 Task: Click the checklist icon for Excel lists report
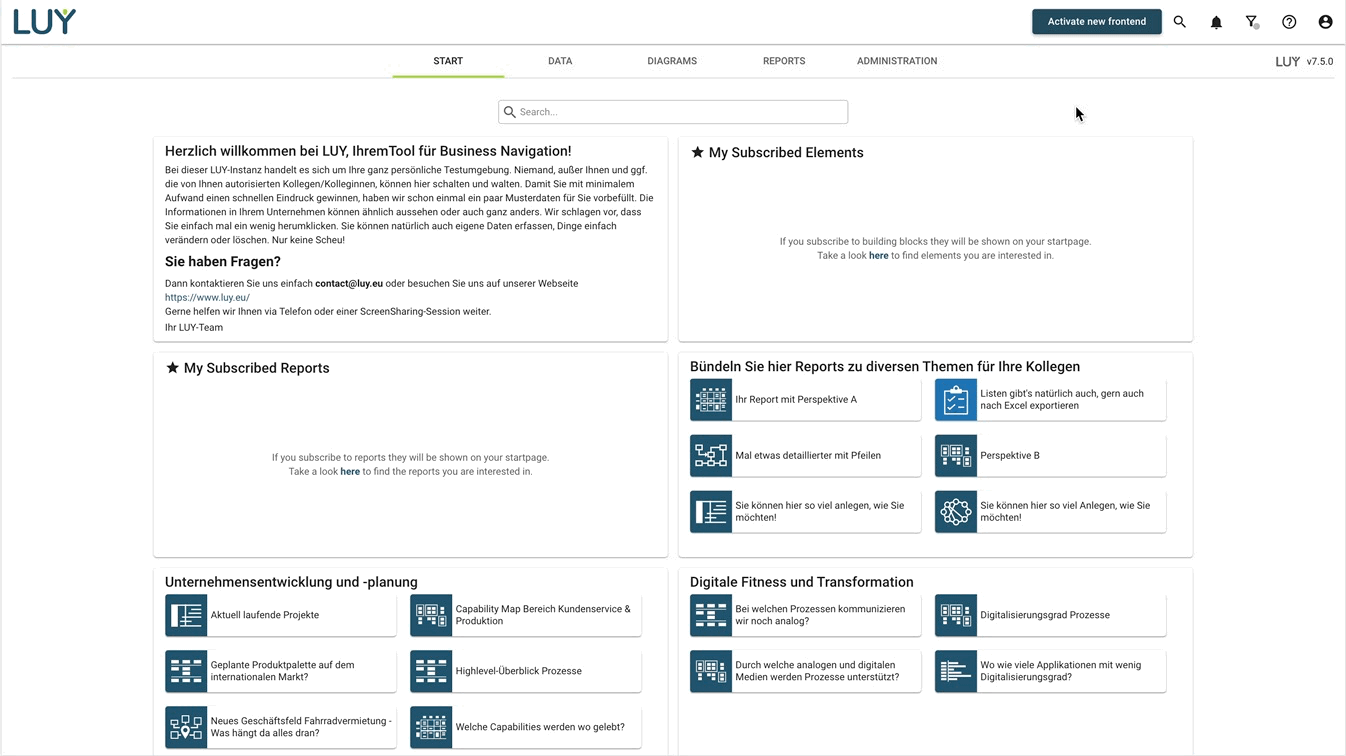(956, 400)
